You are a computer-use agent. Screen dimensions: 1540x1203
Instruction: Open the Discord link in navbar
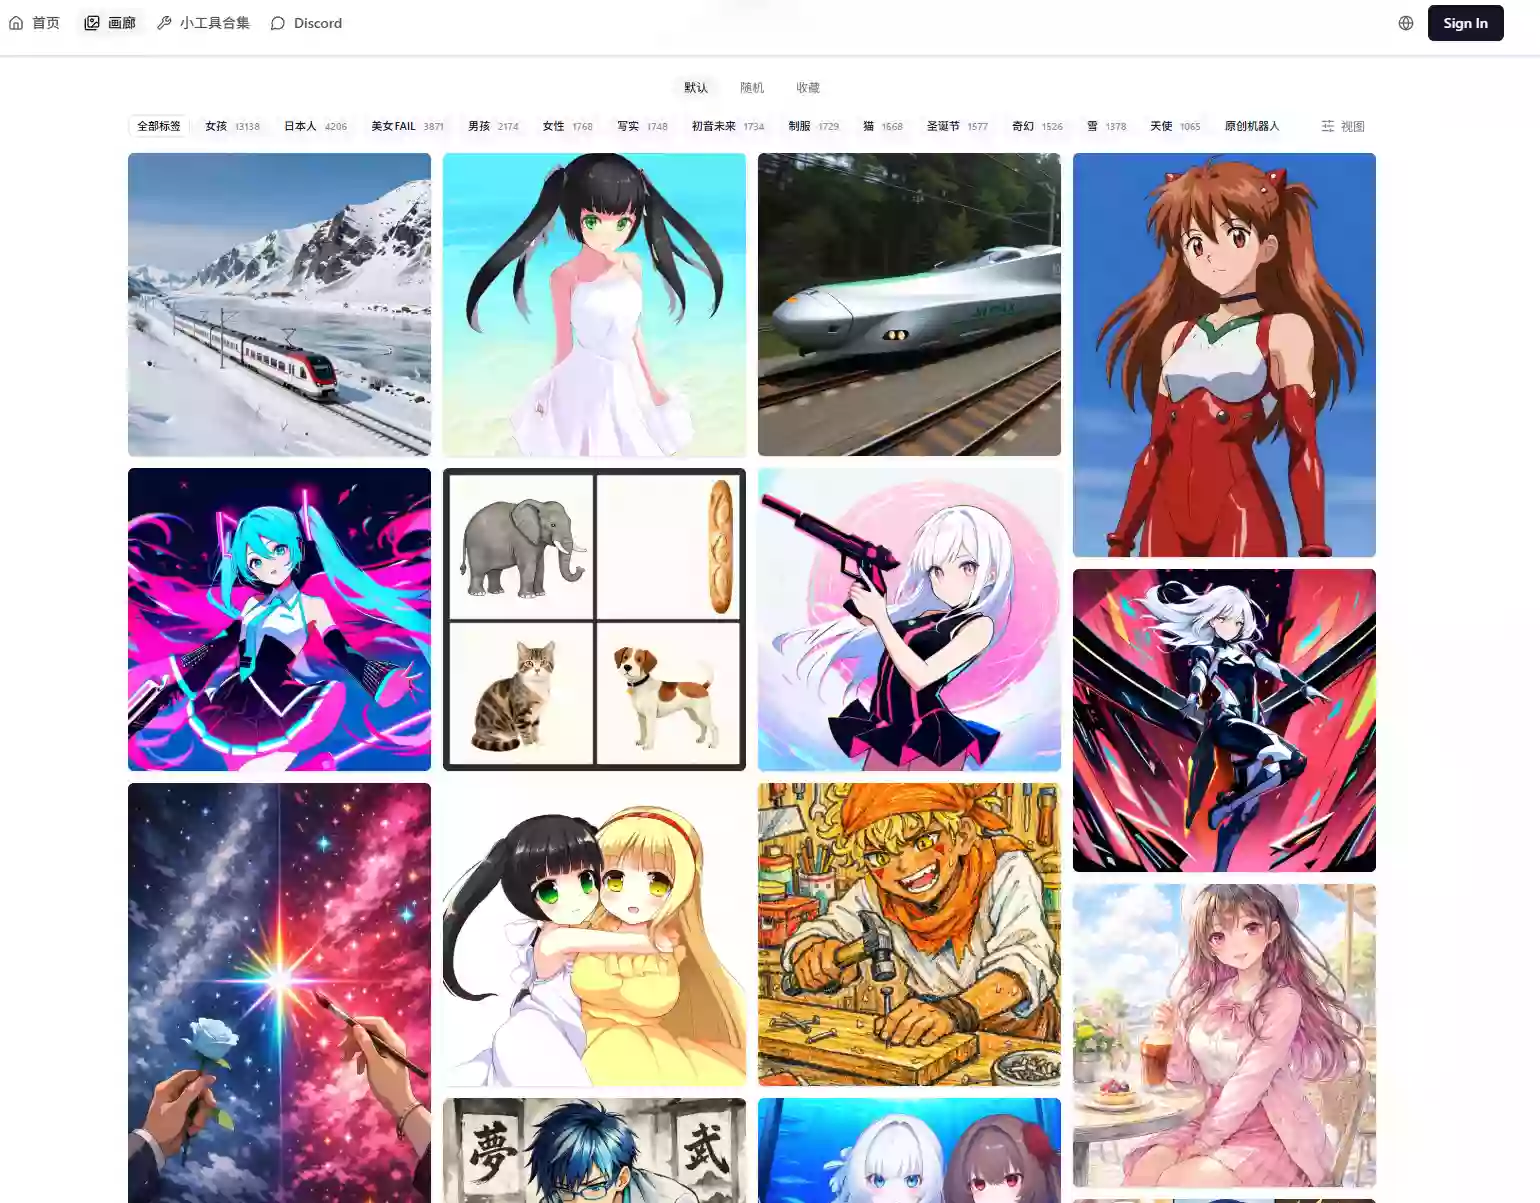[306, 23]
